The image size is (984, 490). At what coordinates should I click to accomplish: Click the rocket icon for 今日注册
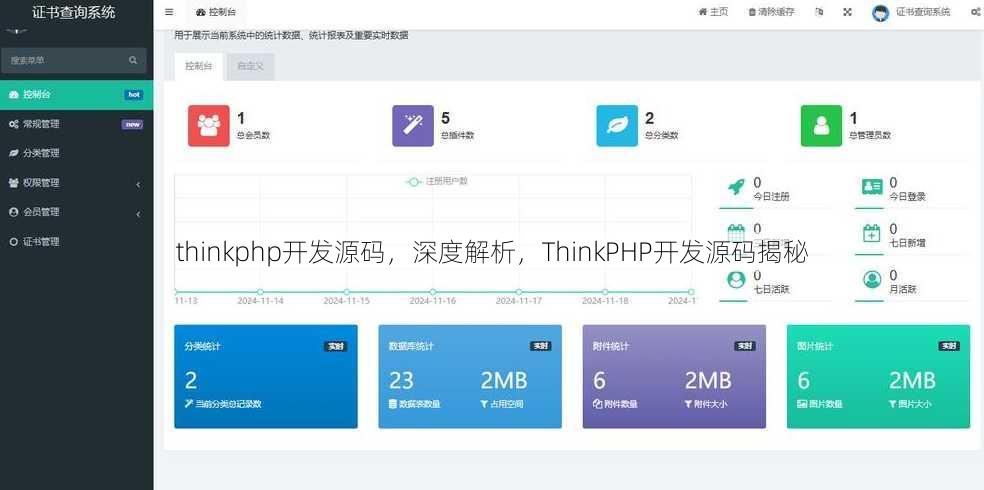click(x=736, y=186)
